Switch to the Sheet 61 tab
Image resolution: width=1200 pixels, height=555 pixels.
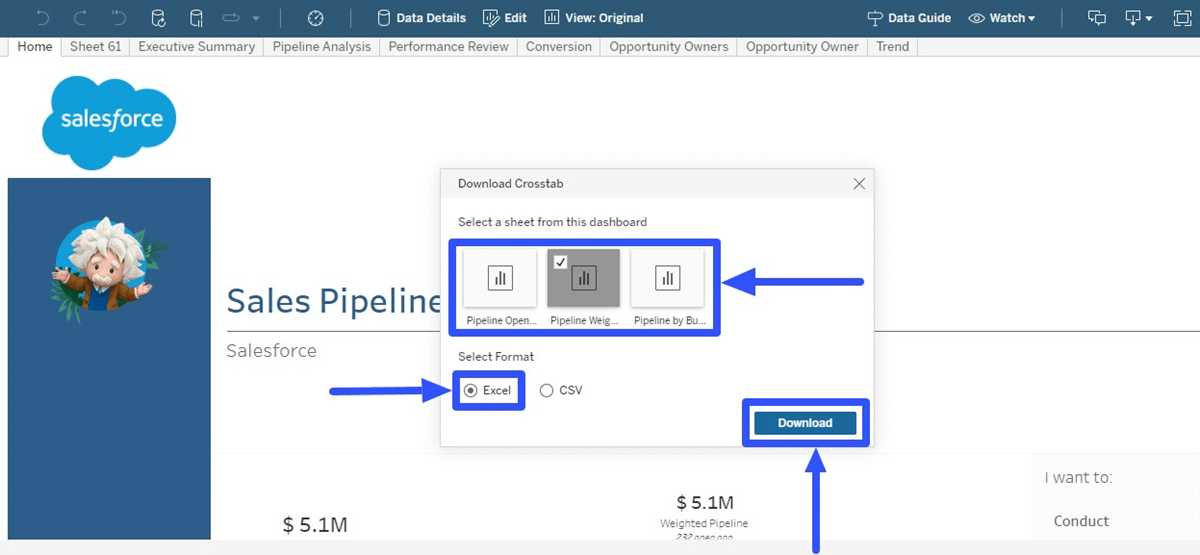click(x=95, y=47)
